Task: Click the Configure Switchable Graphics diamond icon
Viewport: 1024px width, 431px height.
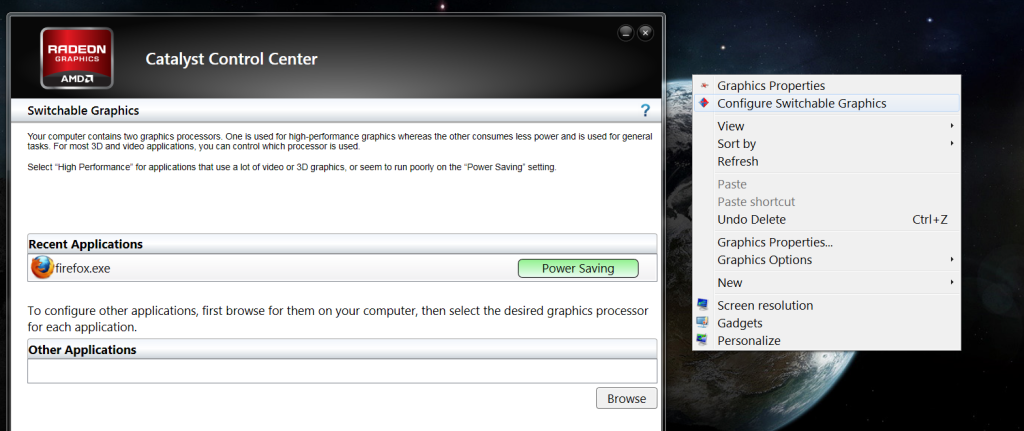Action: [704, 103]
